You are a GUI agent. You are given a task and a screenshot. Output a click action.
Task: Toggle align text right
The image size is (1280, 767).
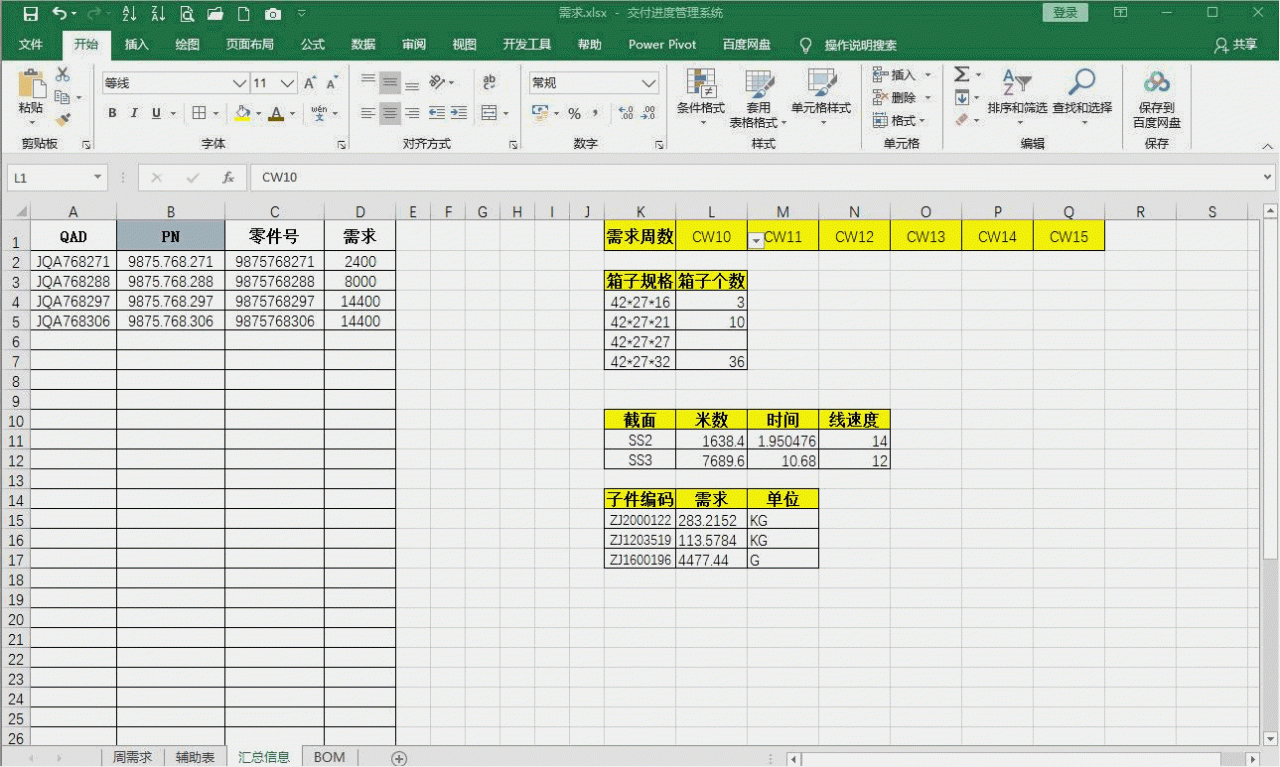point(412,113)
